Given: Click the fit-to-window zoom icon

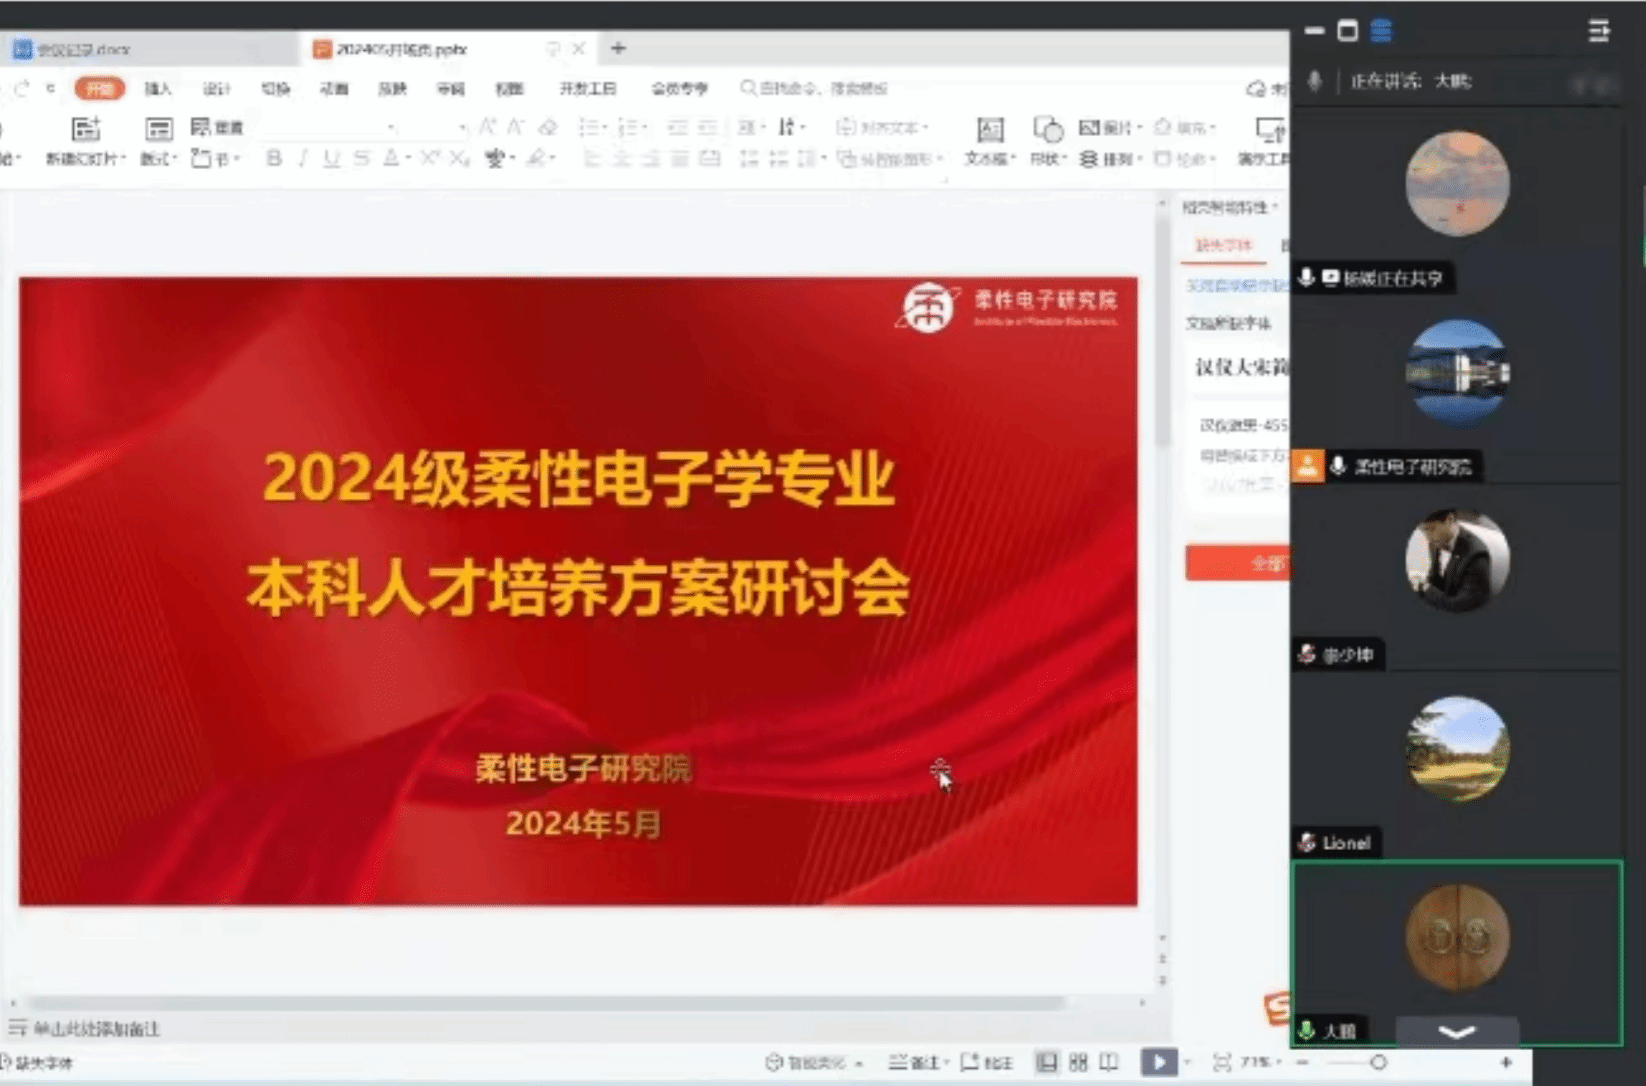Looking at the screenshot, I should pyautogui.click(x=1221, y=1062).
